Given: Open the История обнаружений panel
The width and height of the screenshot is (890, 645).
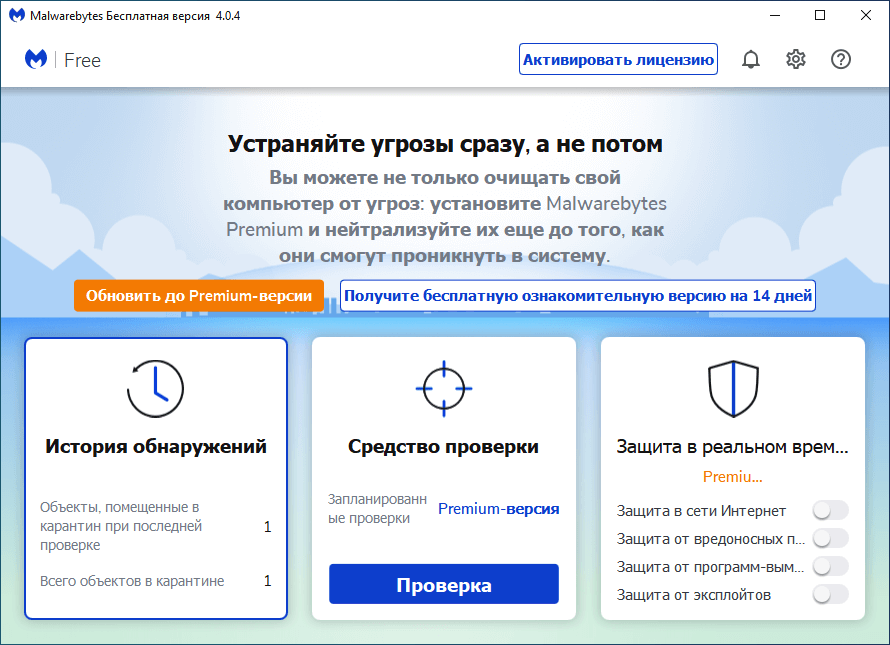Looking at the screenshot, I should [155, 446].
